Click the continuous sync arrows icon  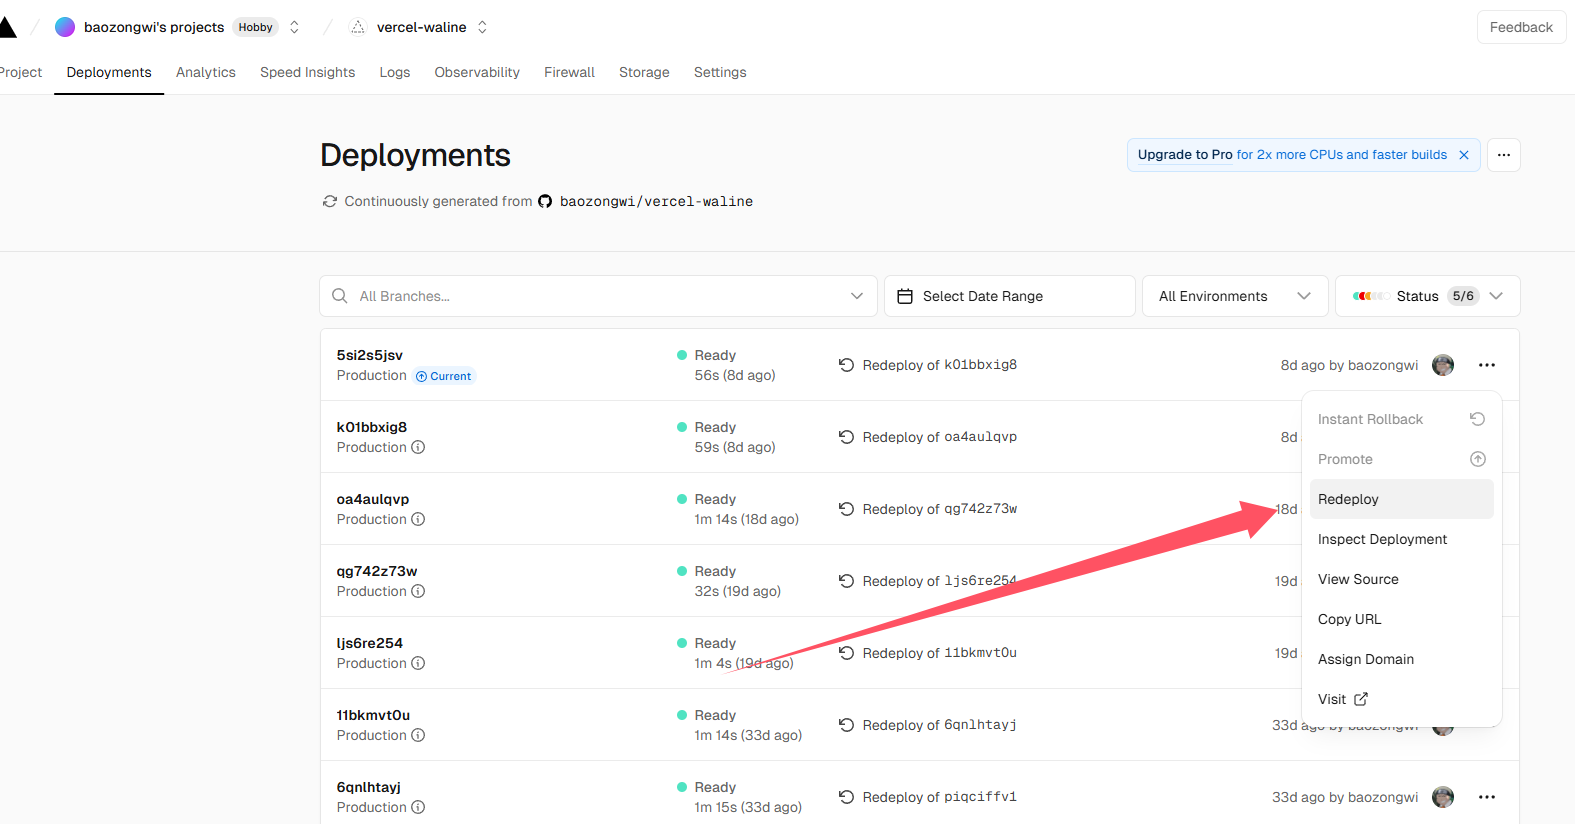point(330,201)
